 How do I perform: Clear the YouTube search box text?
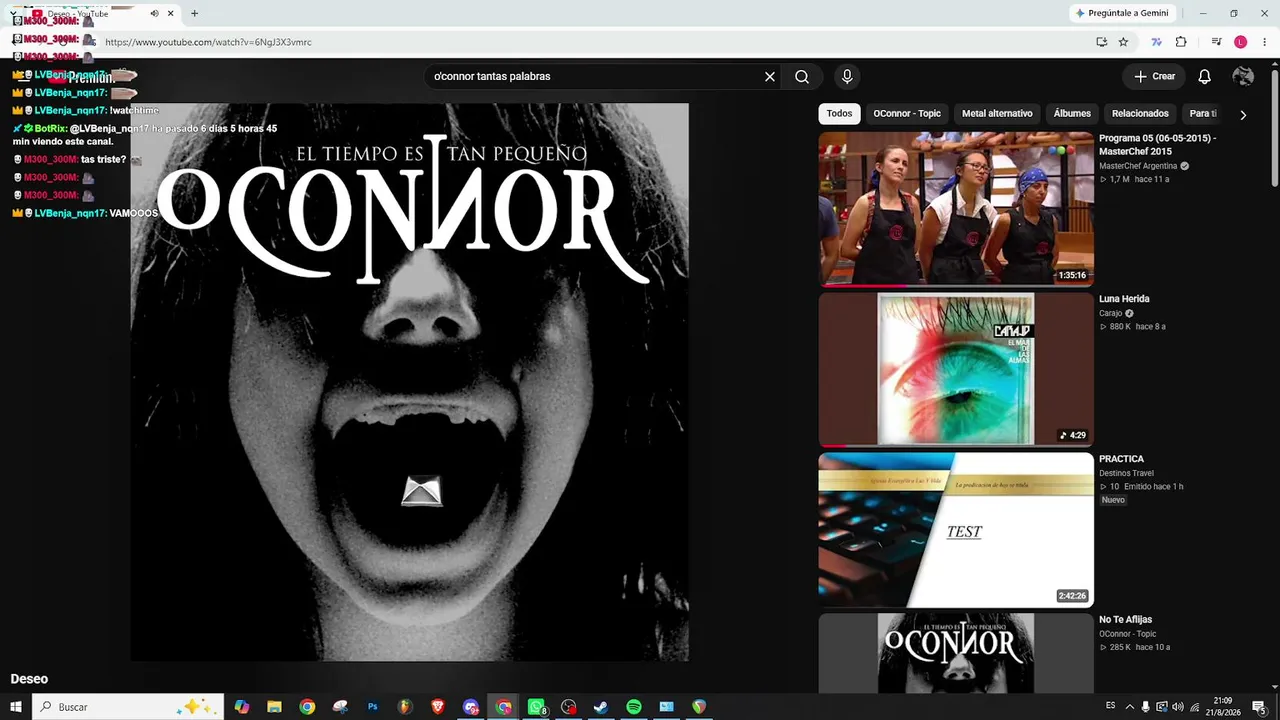click(770, 76)
